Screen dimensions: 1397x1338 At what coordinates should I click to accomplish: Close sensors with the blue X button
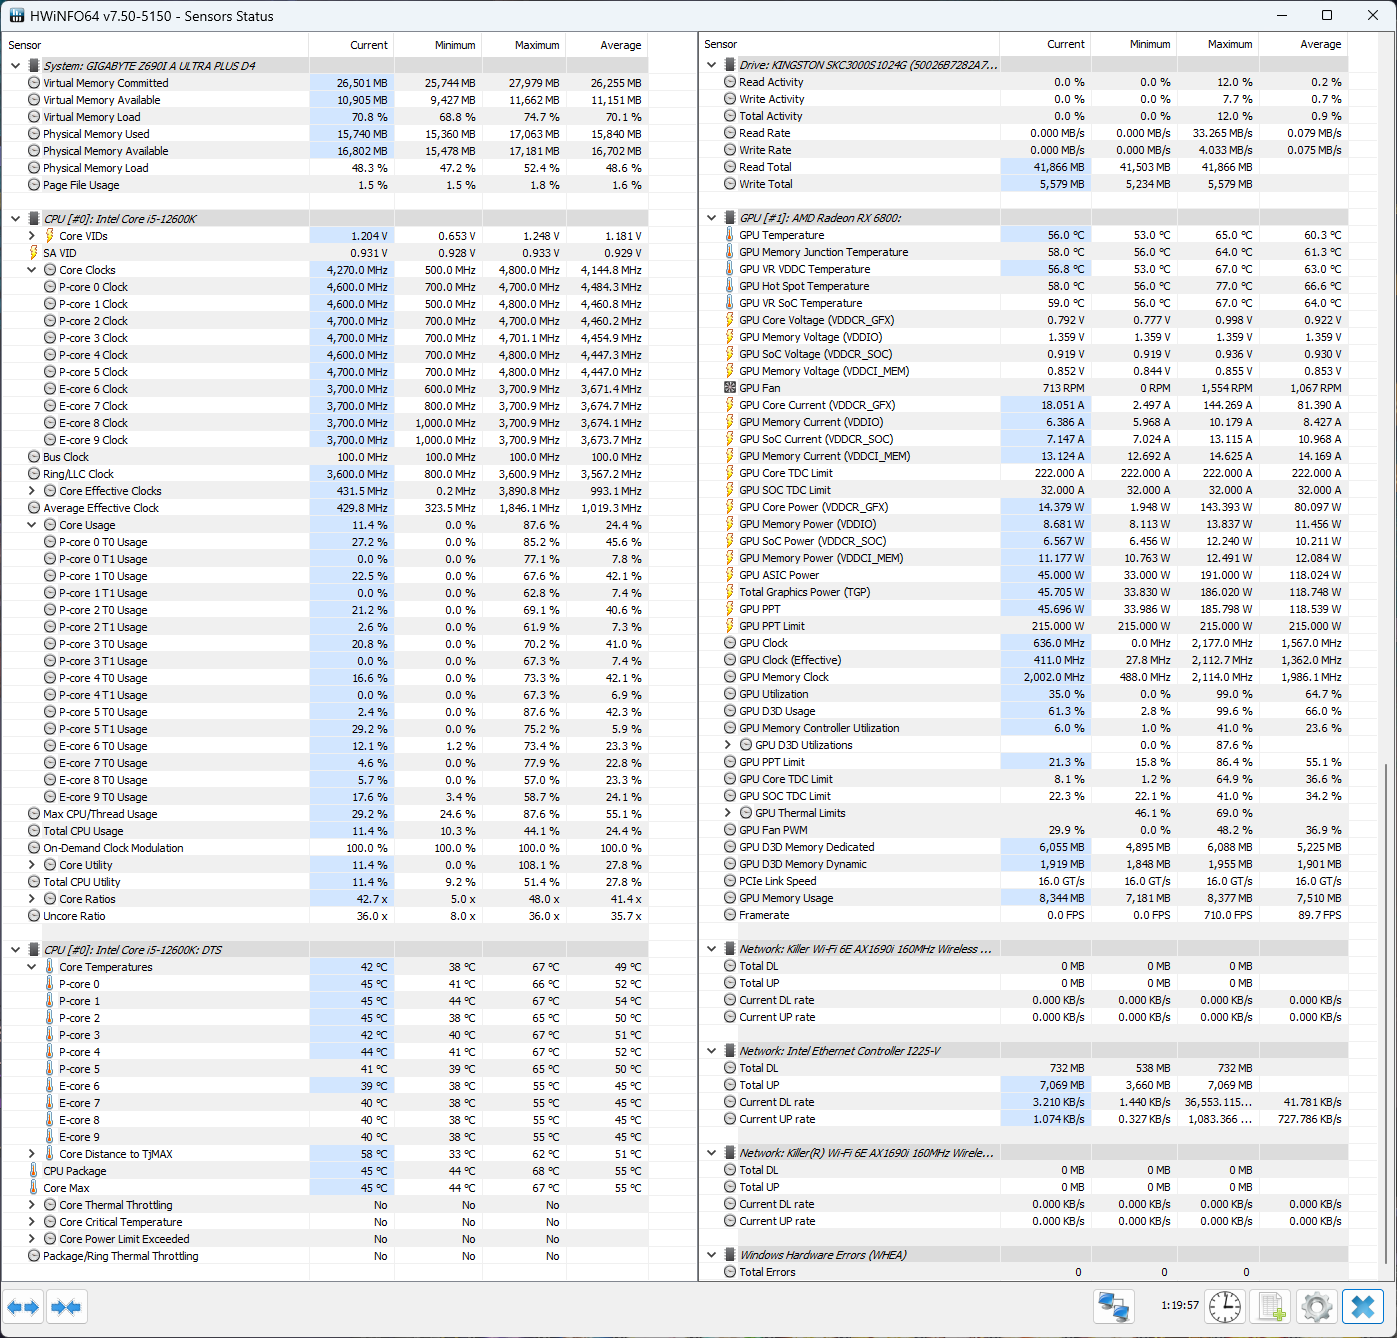1362,1306
